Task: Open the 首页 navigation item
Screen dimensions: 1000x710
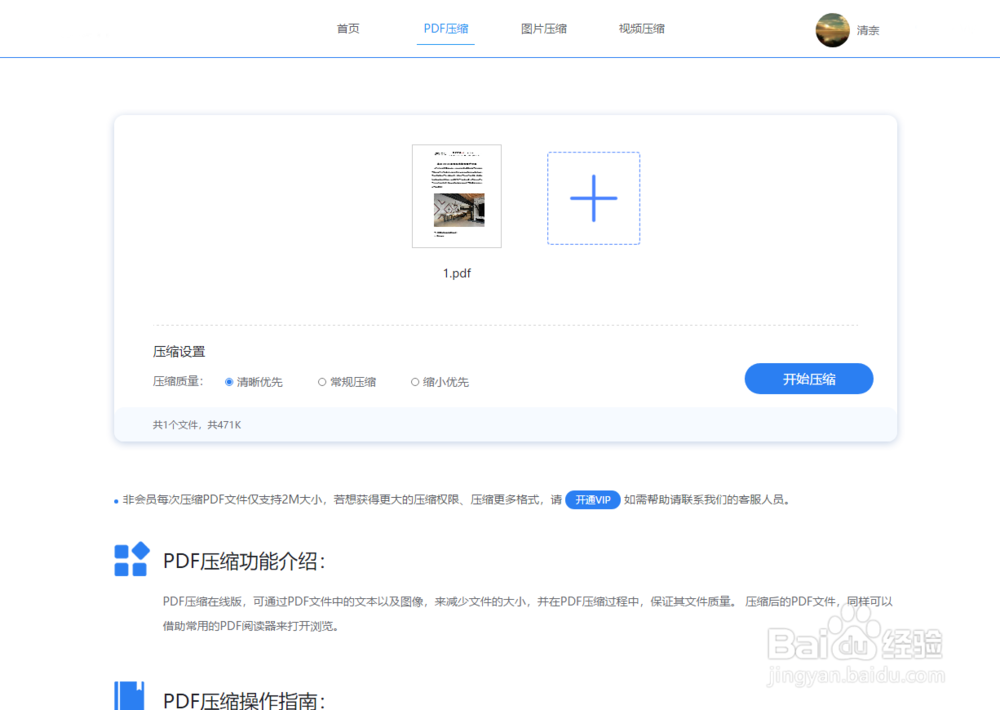Action: click(x=348, y=28)
